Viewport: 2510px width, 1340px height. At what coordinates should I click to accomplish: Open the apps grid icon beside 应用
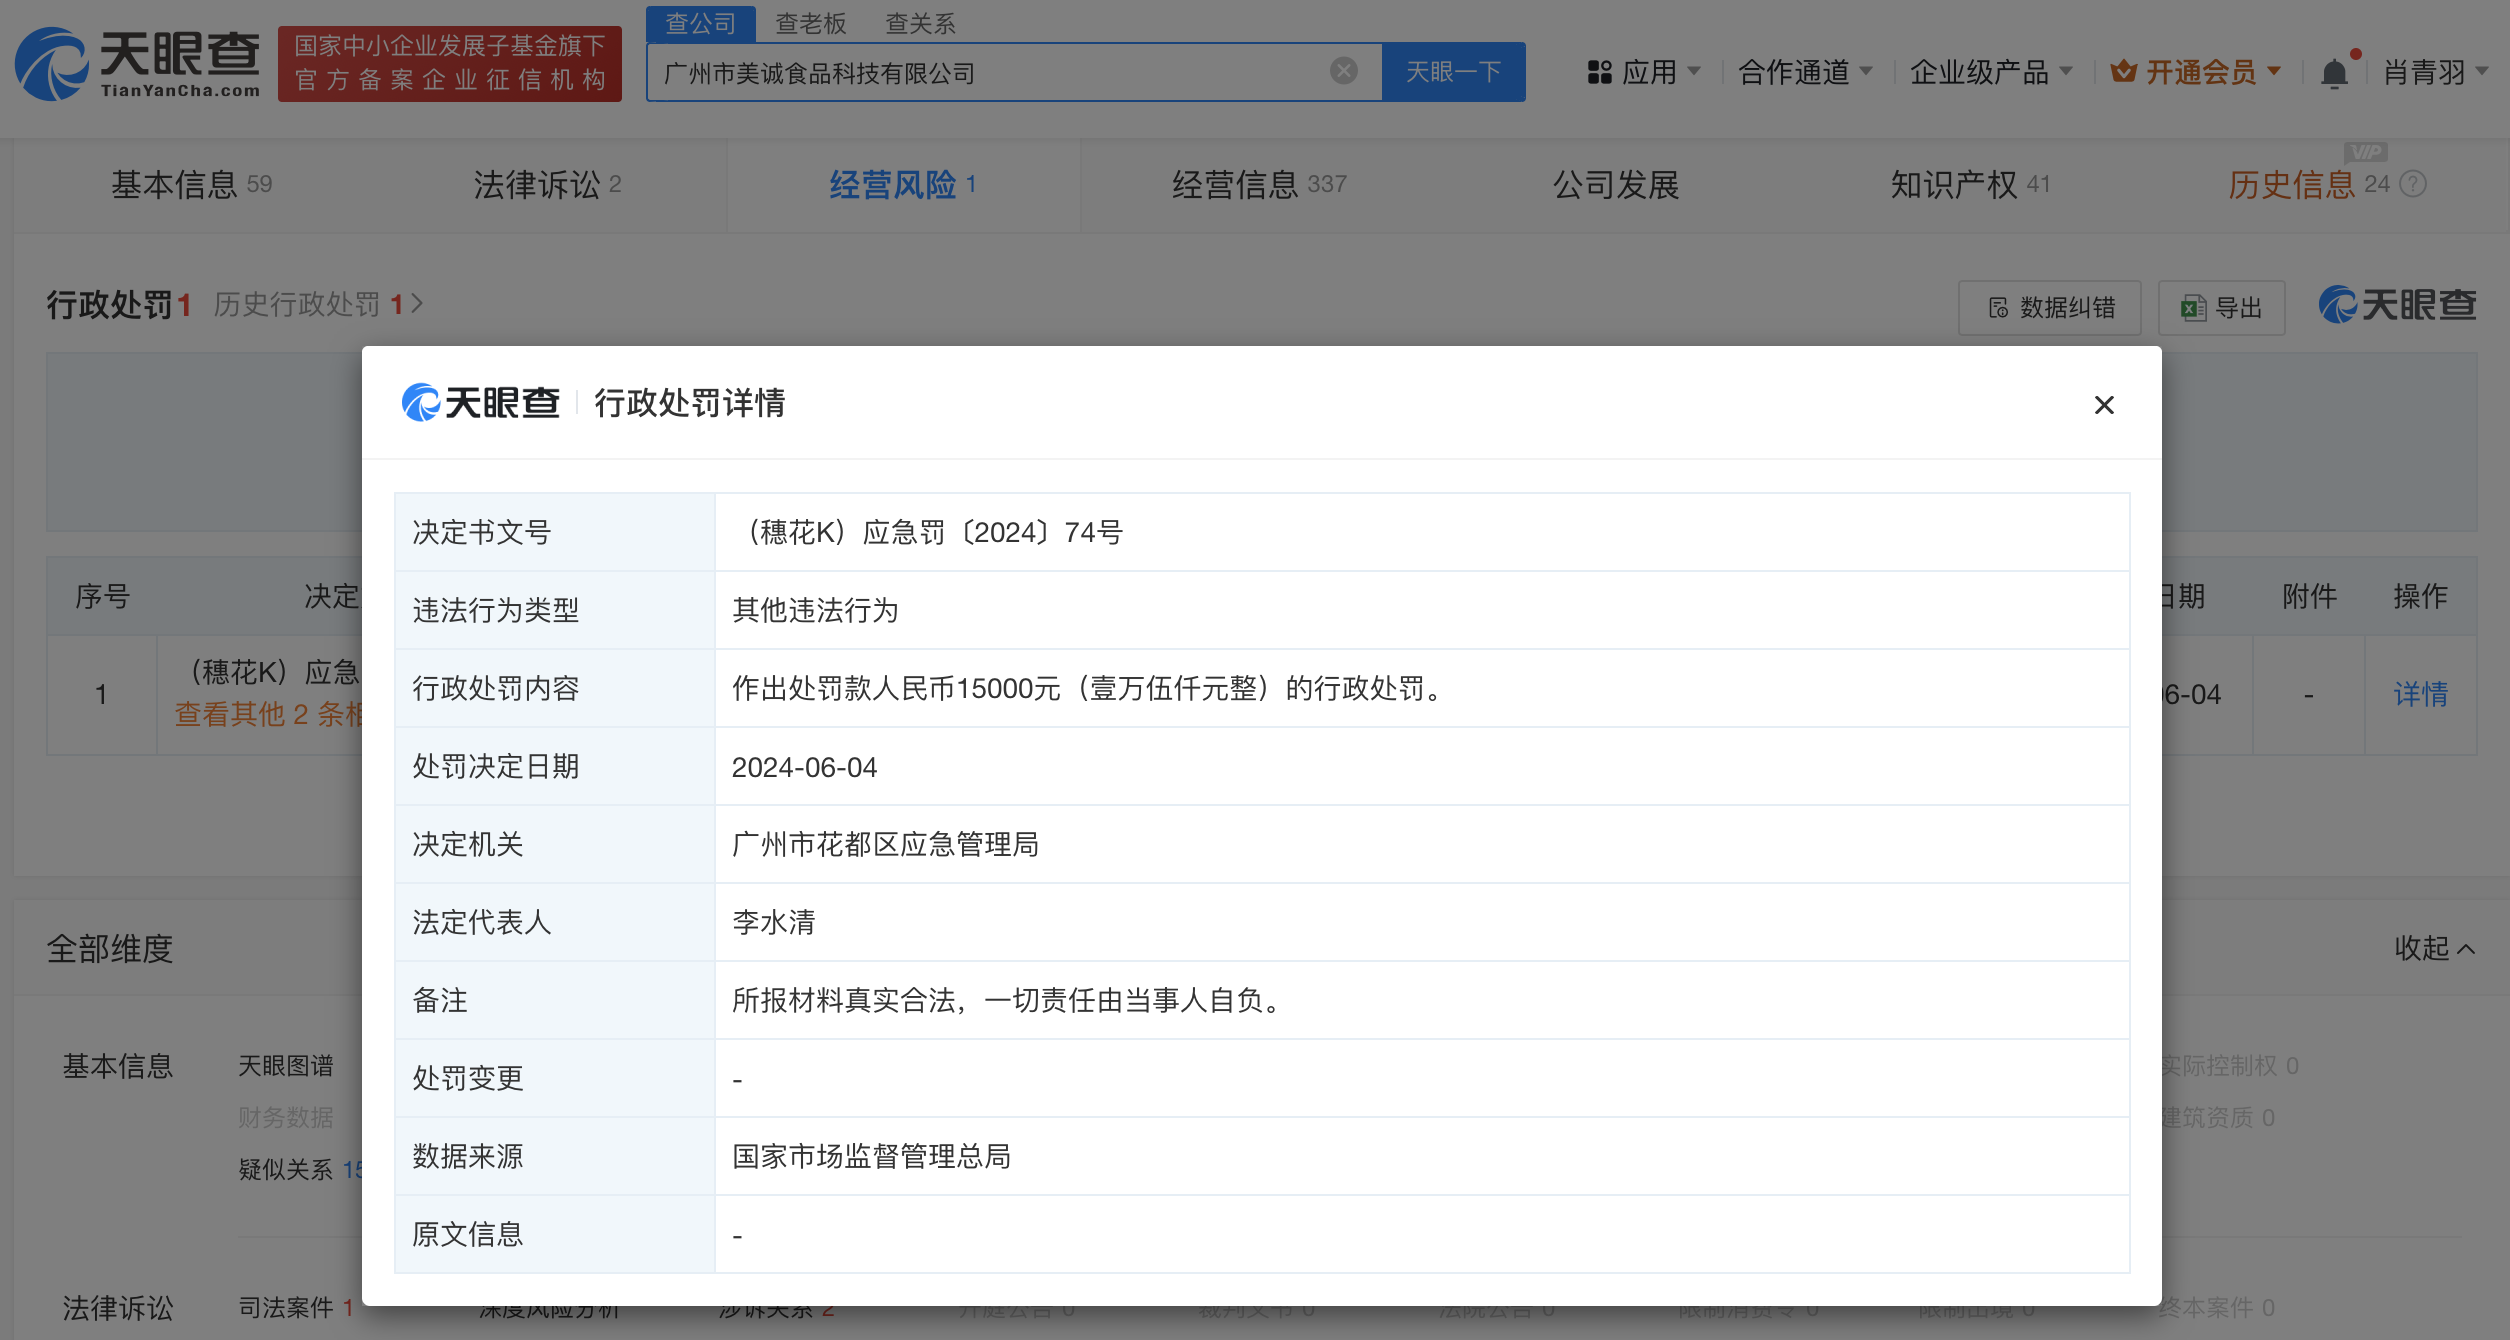click(x=1598, y=71)
